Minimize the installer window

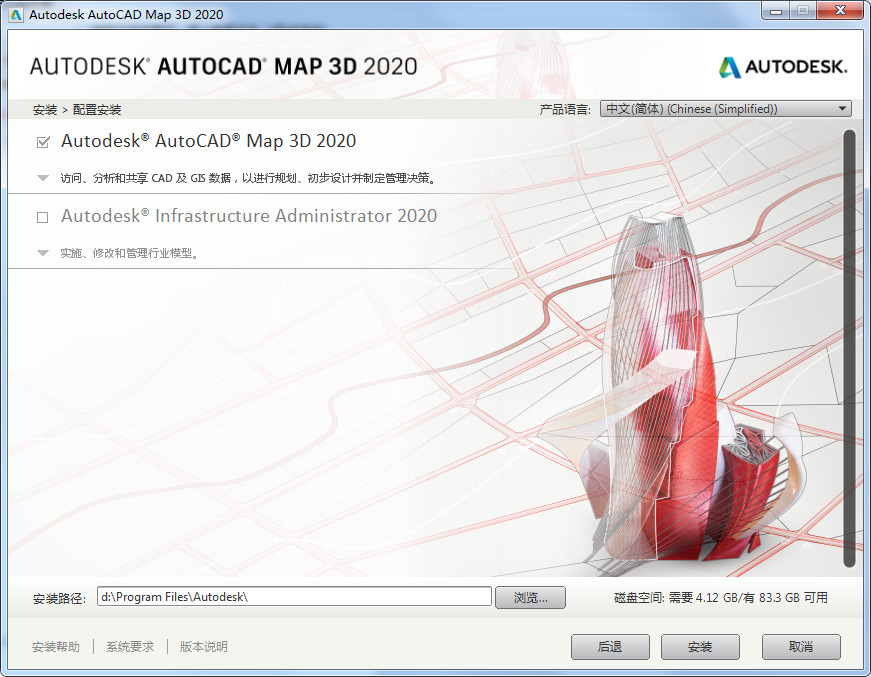point(774,12)
